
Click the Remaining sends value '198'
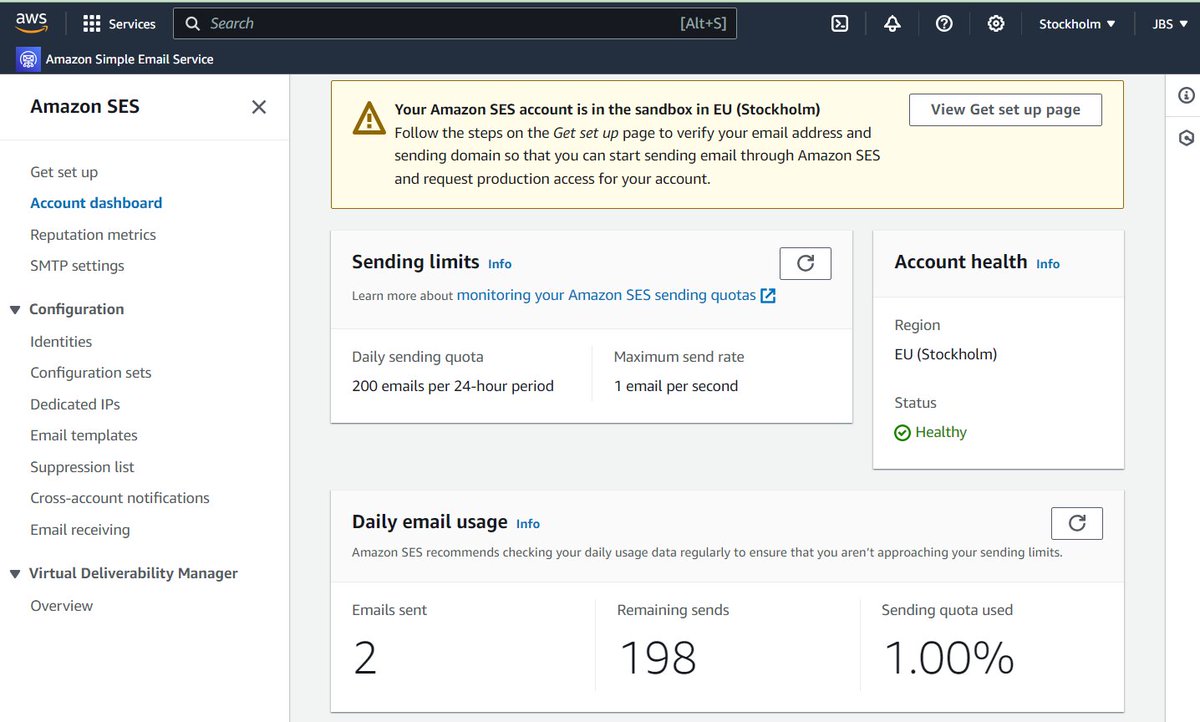pos(658,658)
